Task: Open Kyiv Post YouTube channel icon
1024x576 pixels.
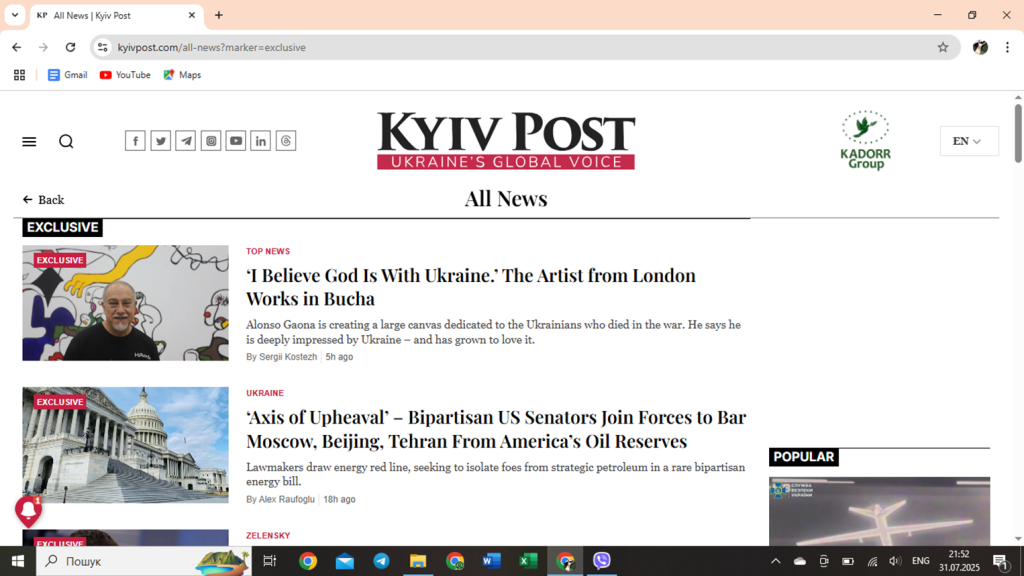Action: 236,141
